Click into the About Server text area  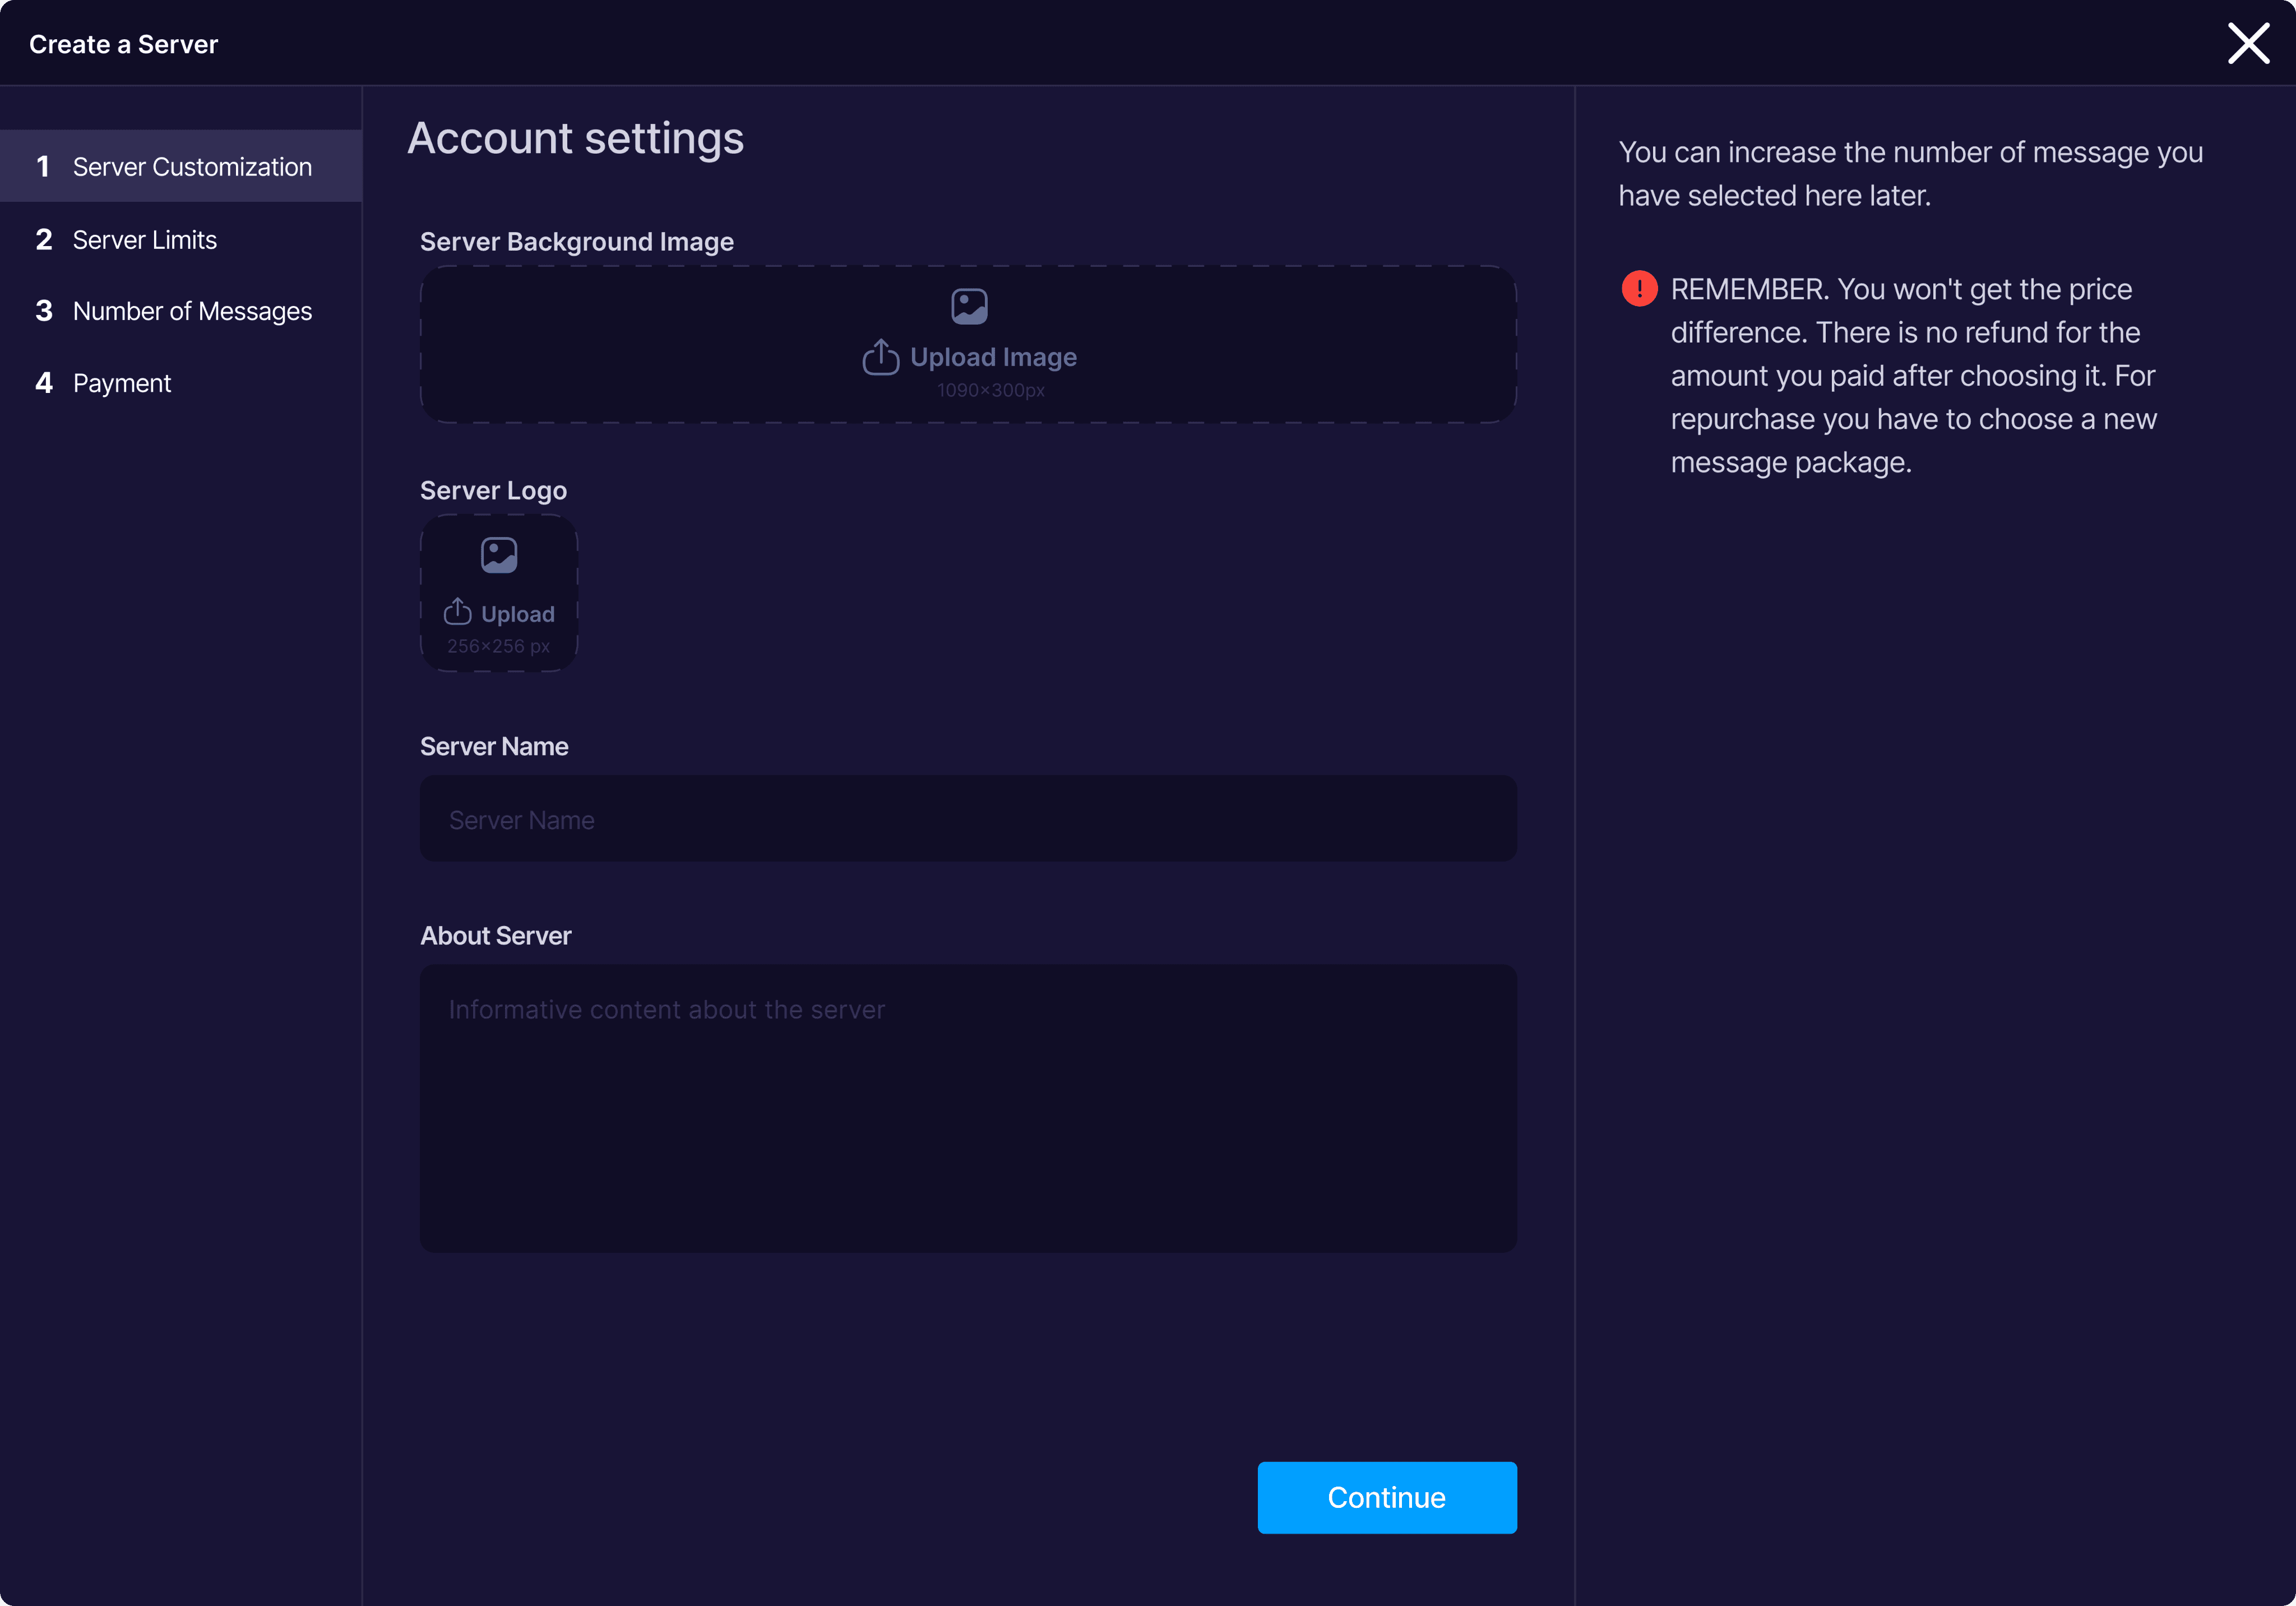tap(967, 1108)
